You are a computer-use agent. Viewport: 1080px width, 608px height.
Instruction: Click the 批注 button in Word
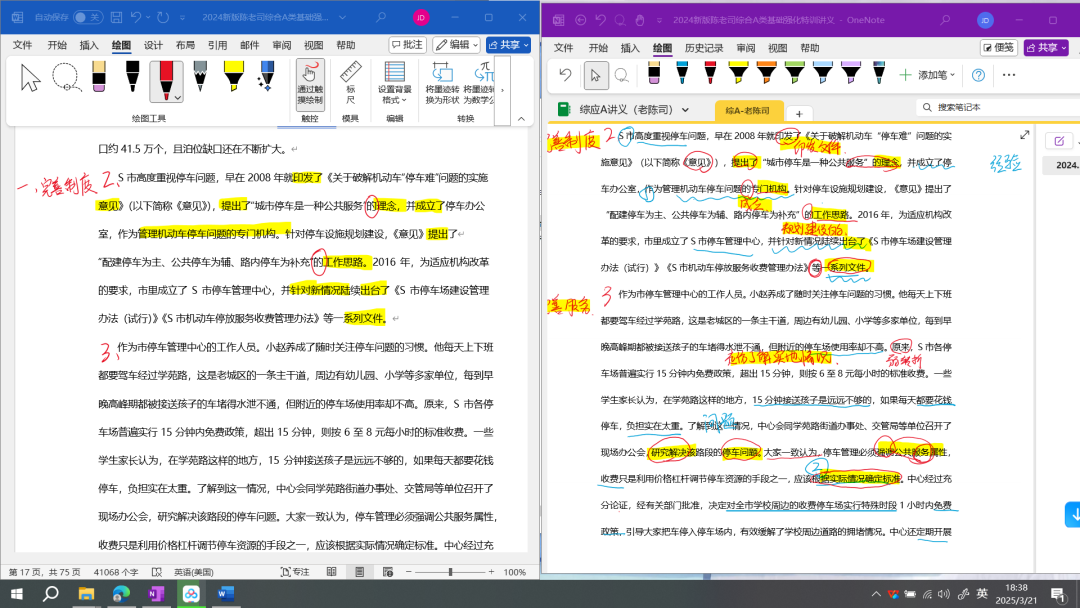407,45
